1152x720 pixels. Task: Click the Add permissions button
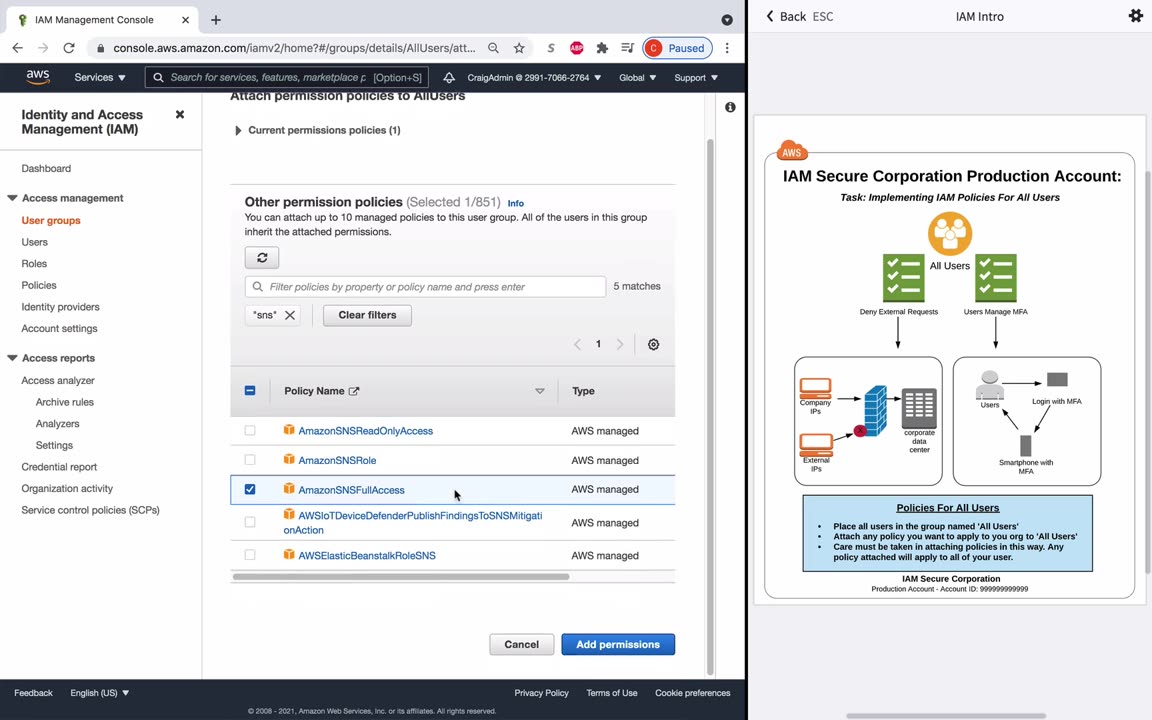coord(618,644)
